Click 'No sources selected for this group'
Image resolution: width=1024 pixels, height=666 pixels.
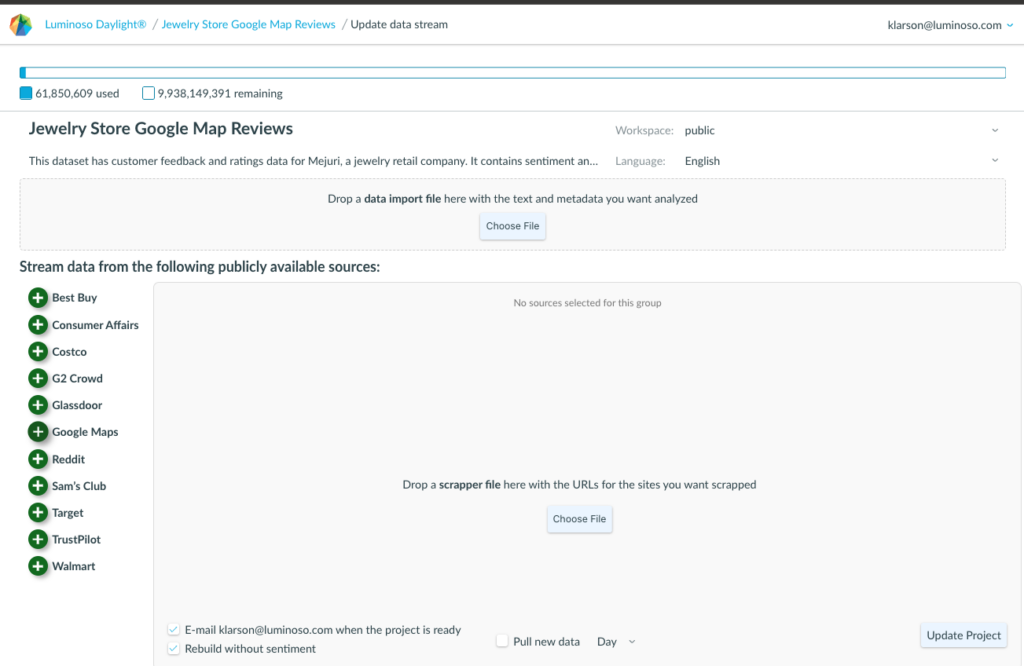pyautogui.click(x=587, y=303)
